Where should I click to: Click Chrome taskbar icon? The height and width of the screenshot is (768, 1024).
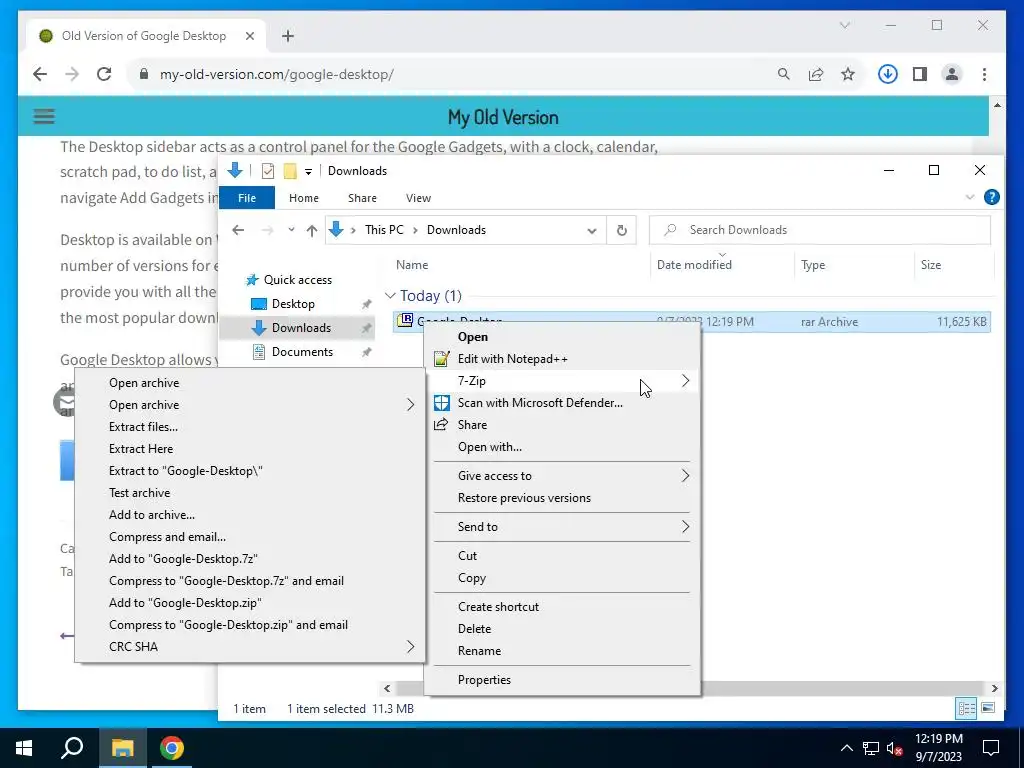(x=172, y=748)
